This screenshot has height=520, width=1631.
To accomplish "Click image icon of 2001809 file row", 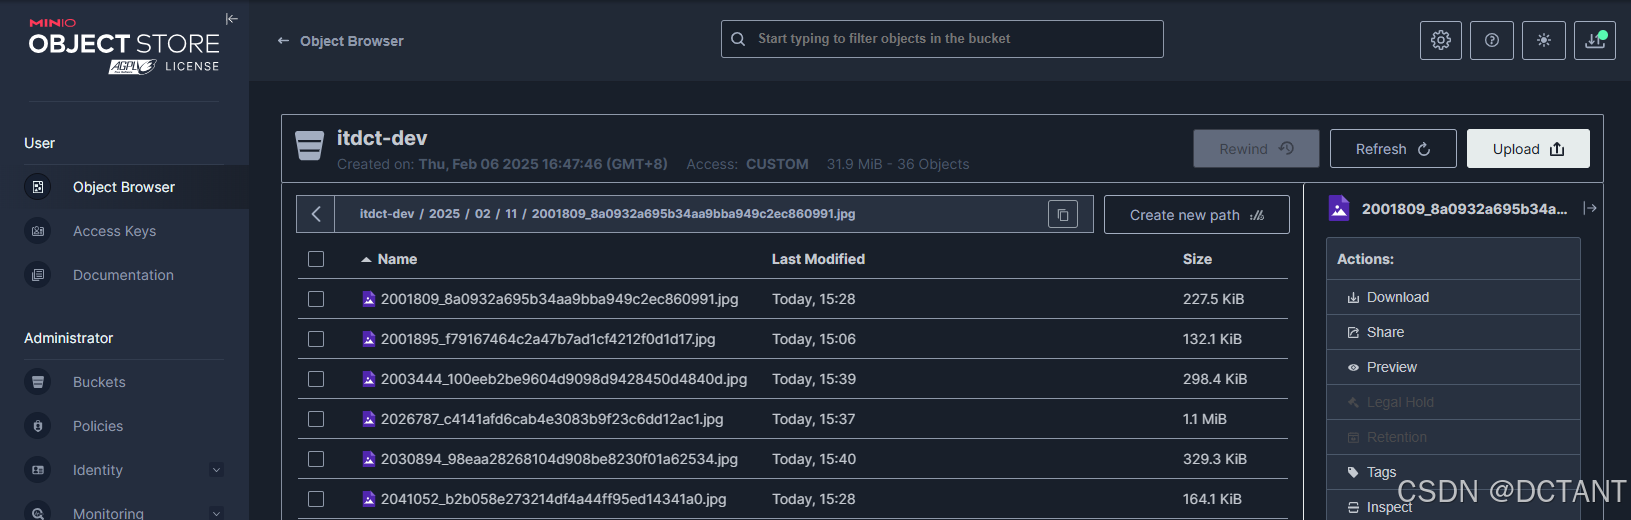I will click(x=369, y=299).
